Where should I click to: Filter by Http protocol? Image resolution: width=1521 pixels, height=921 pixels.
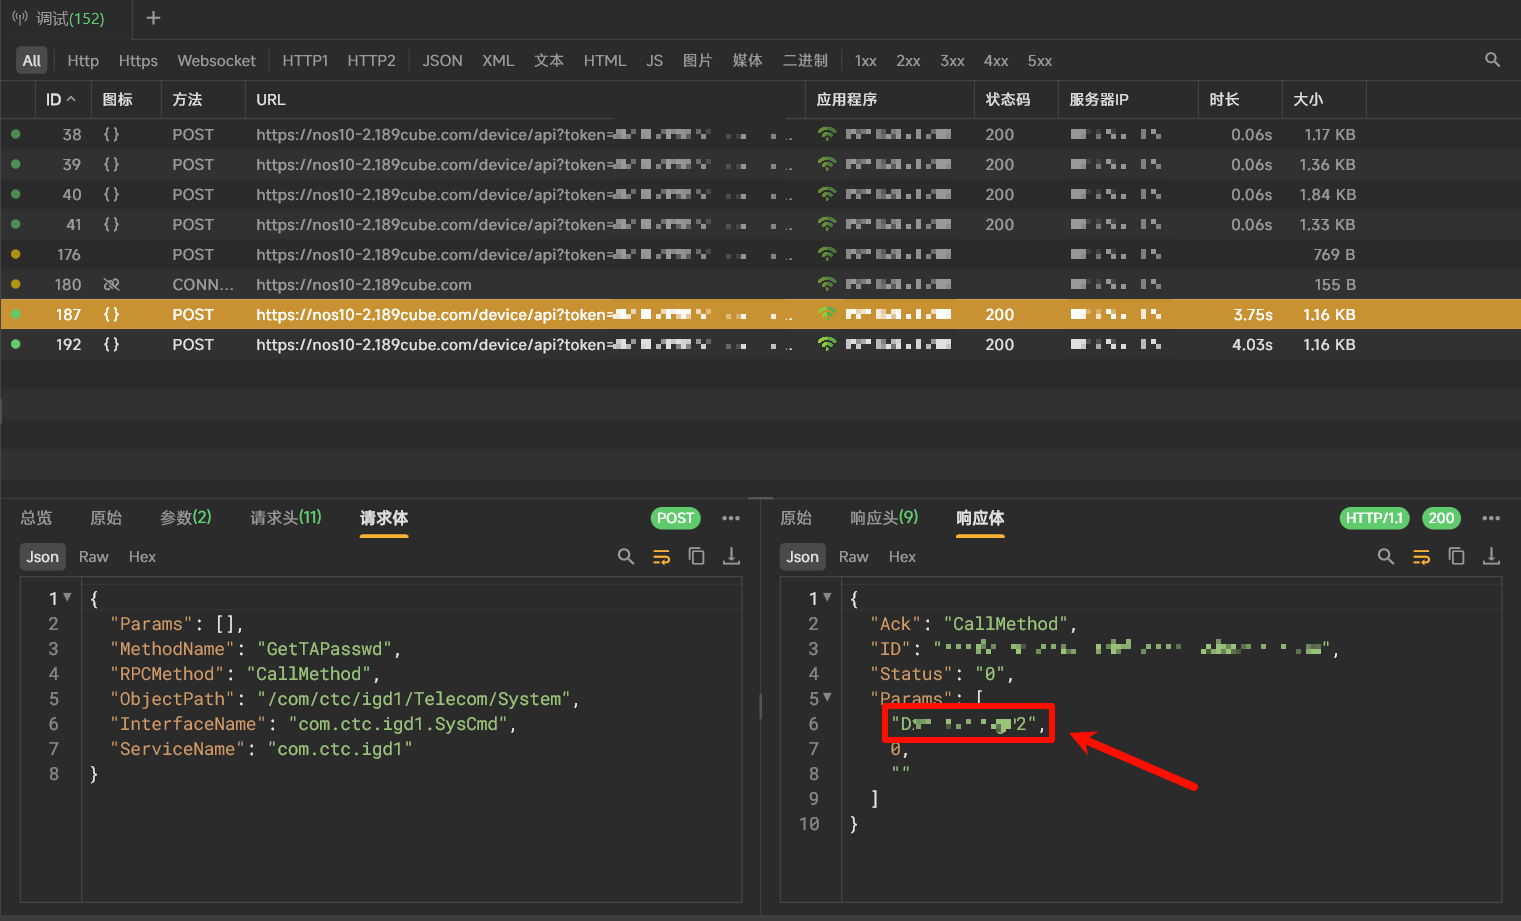83,60
